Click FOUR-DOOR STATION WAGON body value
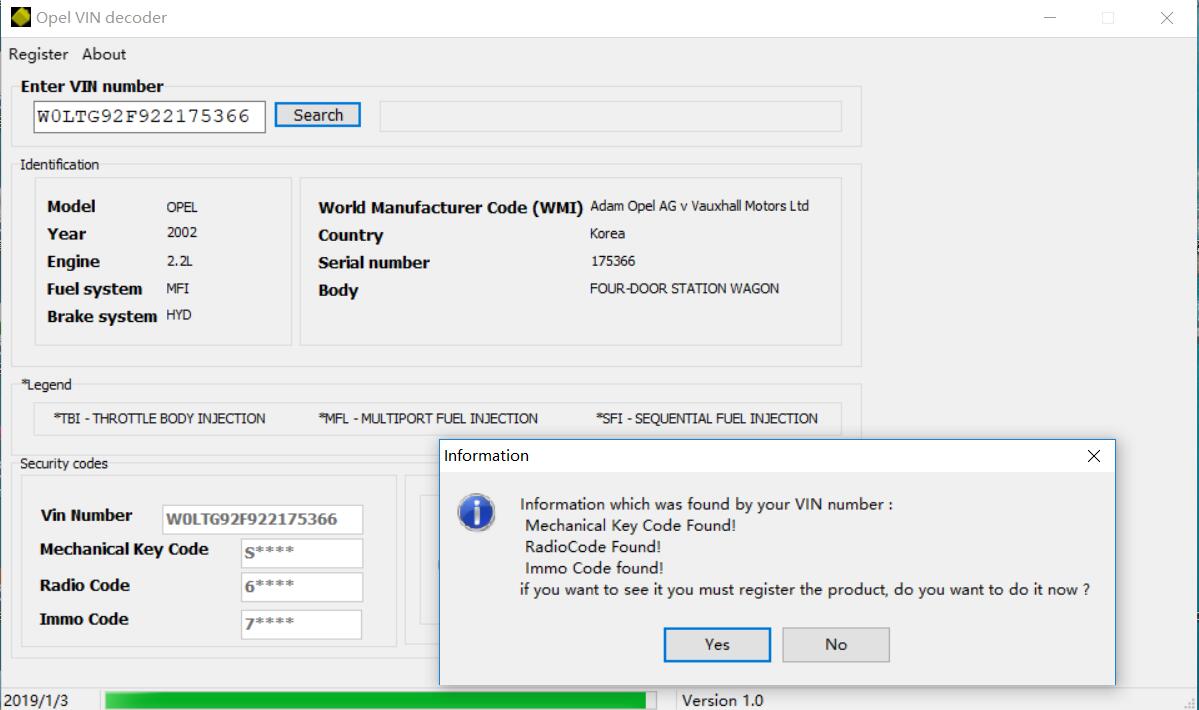1199x710 pixels. (x=684, y=288)
